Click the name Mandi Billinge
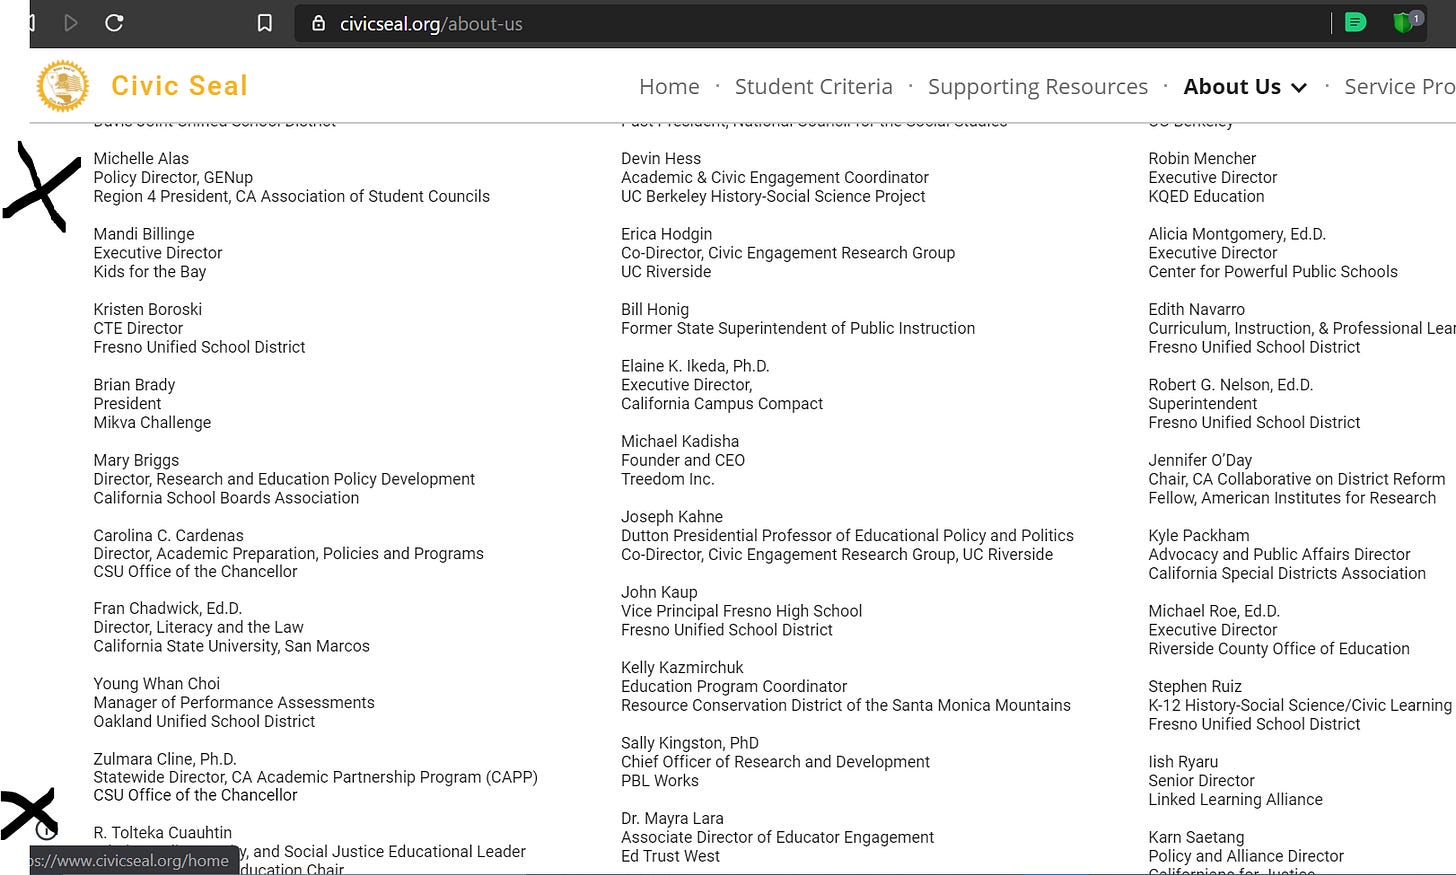Image resolution: width=1456 pixels, height=875 pixels. [144, 234]
